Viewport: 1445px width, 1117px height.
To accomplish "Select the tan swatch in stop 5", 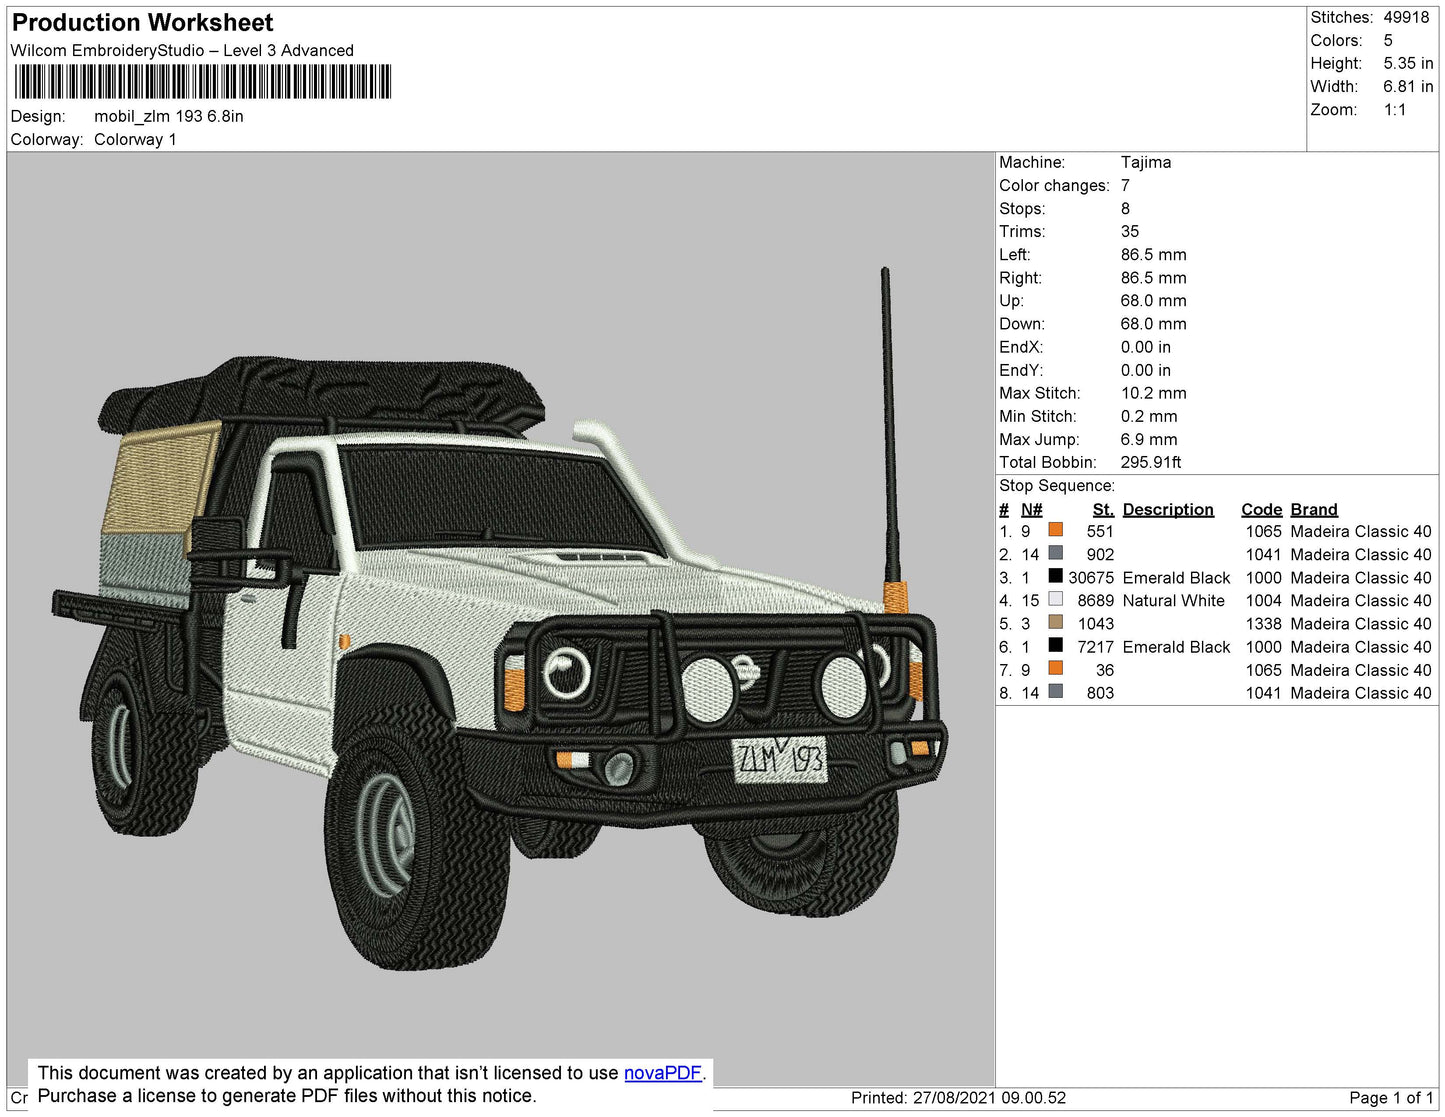I will click(x=1055, y=622).
